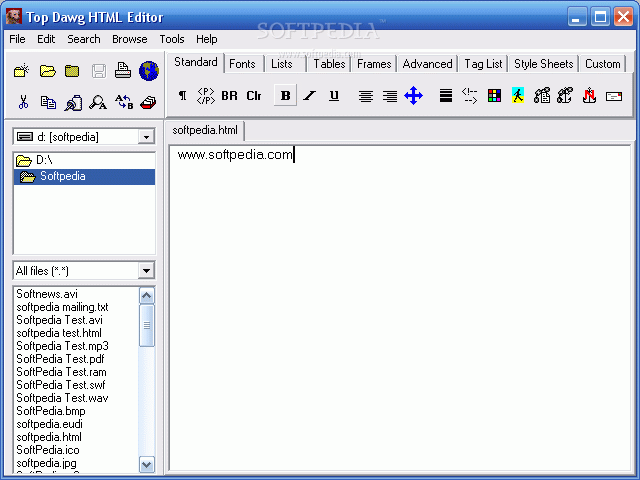Click the blue four-way arrows icon

click(x=413, y=96)
